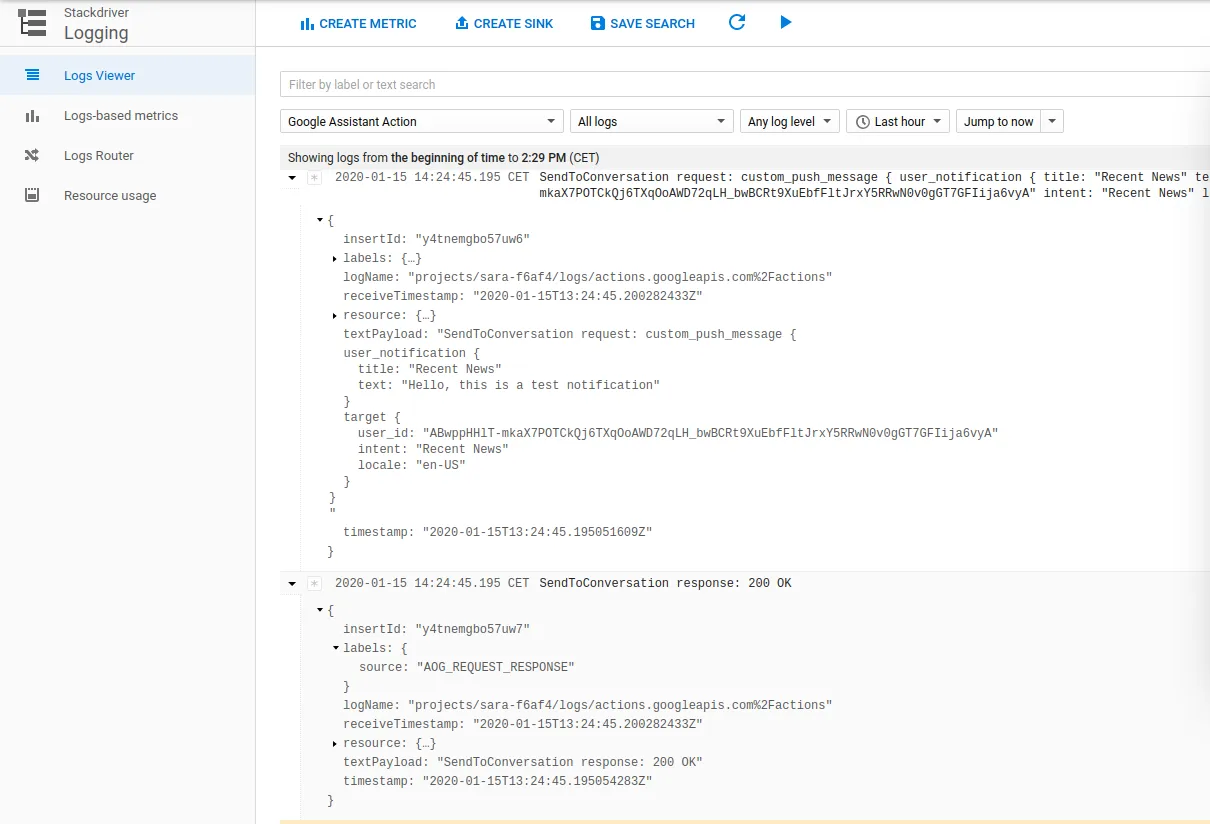Open Logs-based metrics section
This screenshot has width=1210, height=824.
coord(127,115)
